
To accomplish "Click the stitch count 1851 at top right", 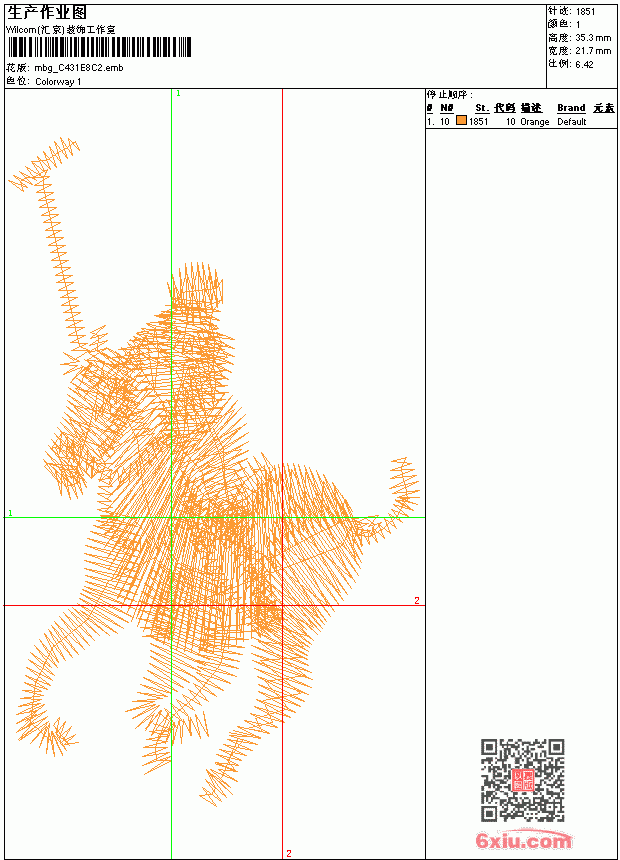I will pyautogui.click(x=585, y=12).
